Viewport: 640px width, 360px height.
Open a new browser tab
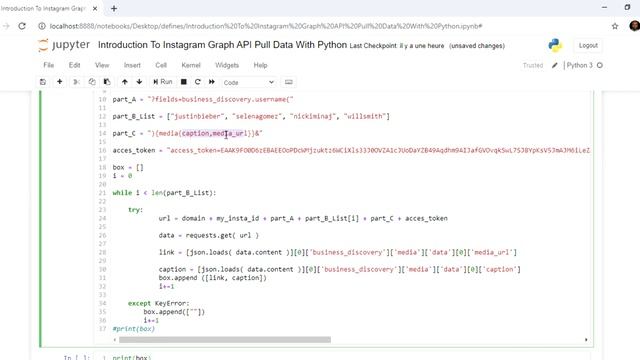point(114,8)
